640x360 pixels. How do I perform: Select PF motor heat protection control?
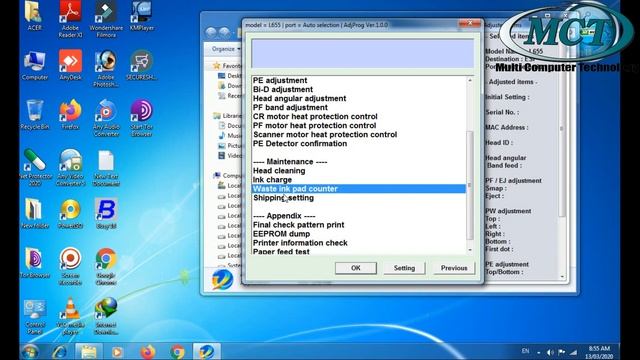(x=314, y=125)
